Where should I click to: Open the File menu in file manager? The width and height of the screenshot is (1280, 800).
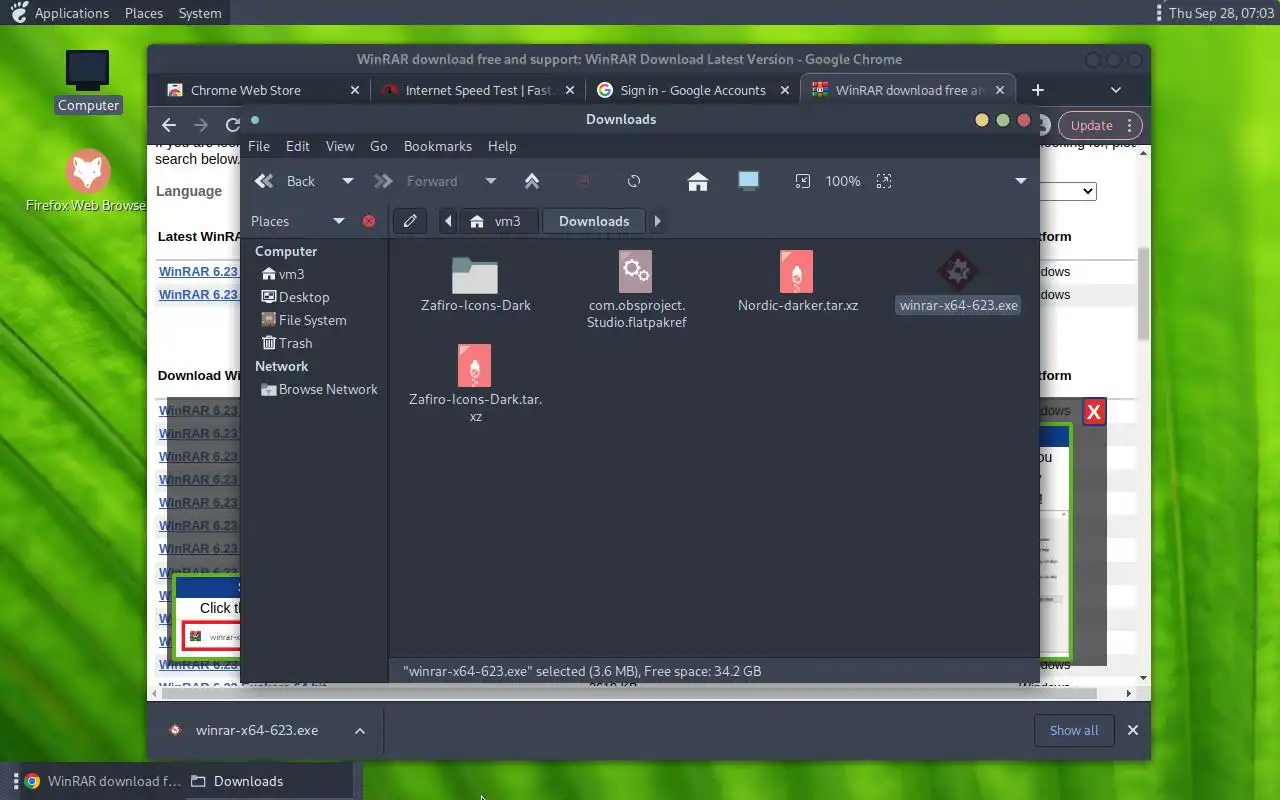(x=259, y=146)
